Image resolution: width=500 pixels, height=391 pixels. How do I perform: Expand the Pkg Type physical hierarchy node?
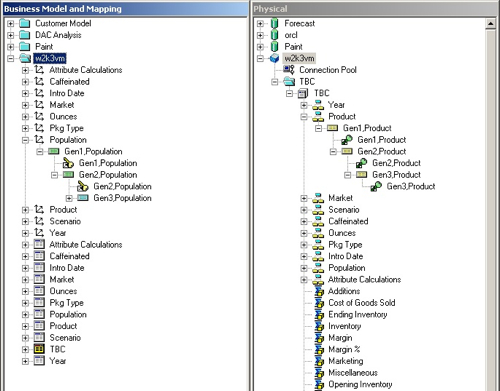click(304, 245)
